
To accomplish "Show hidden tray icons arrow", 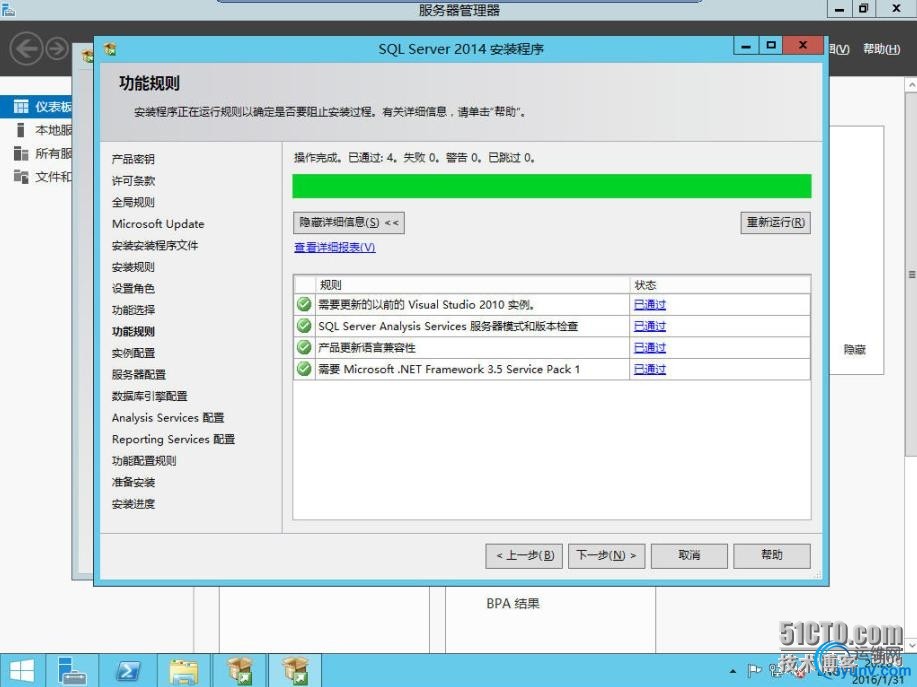I will click(x=733, y=671).
